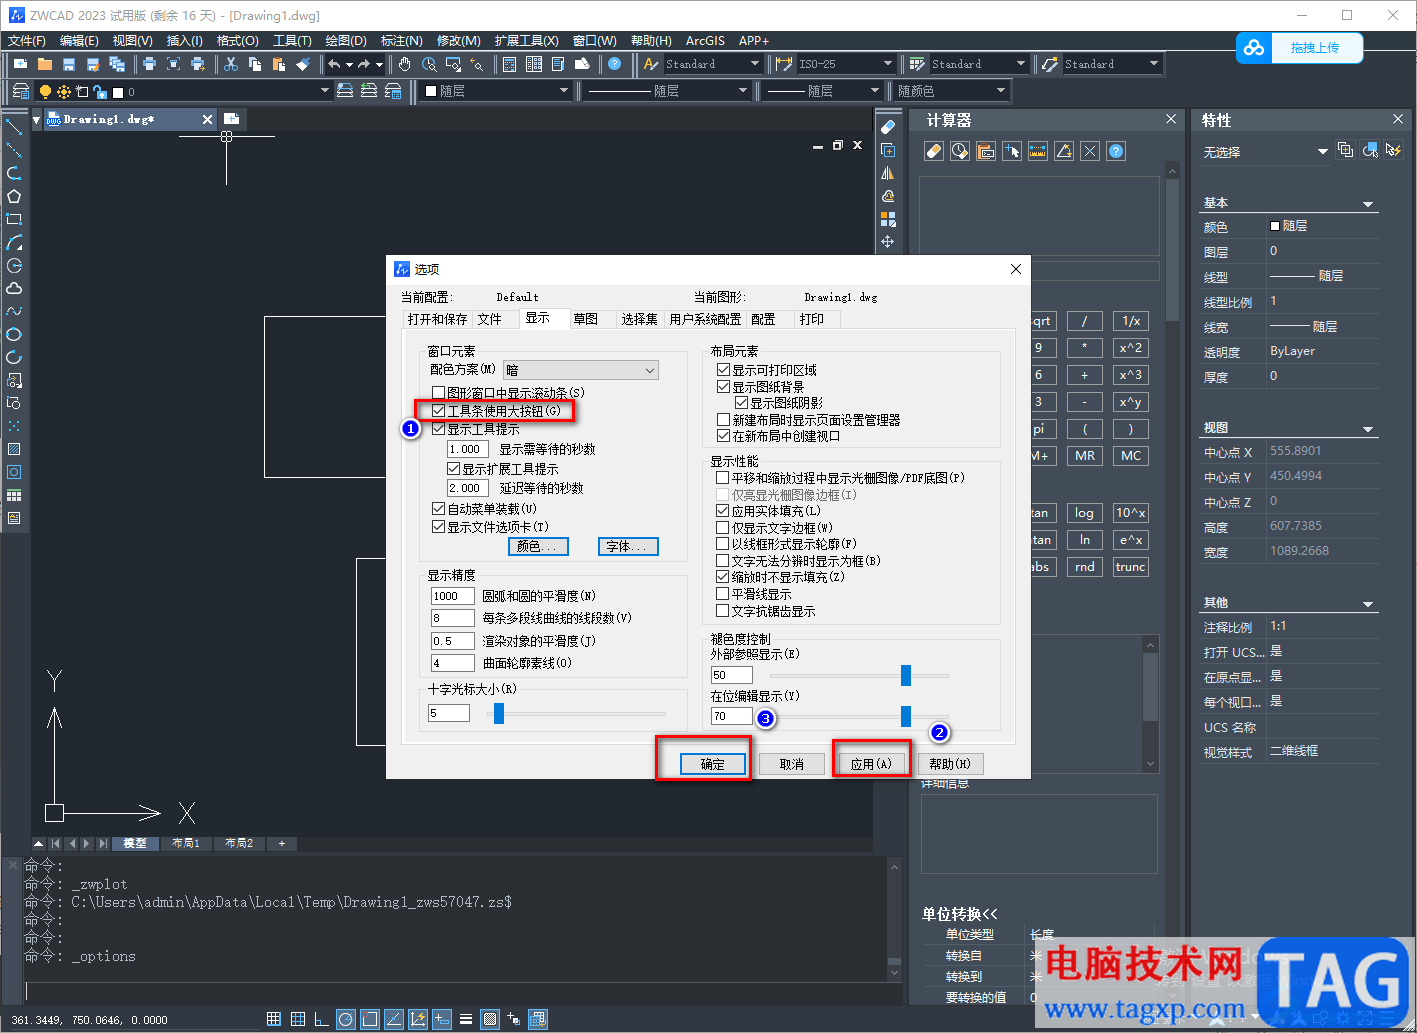This screenshot has width=1417, height=1033.
Task: Click the 外部参照显示 slider handle
Action: pyautogui.click(x=906, y=675)
